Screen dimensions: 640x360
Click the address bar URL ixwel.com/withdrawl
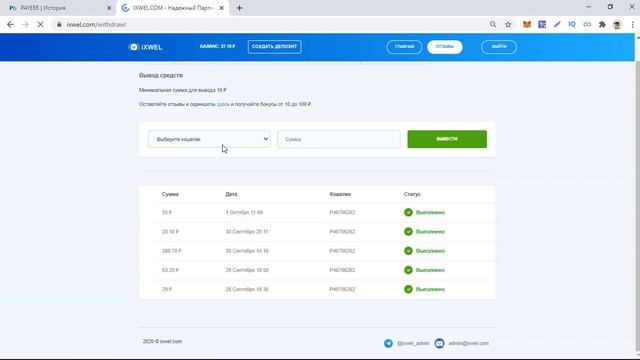[96, 24]
